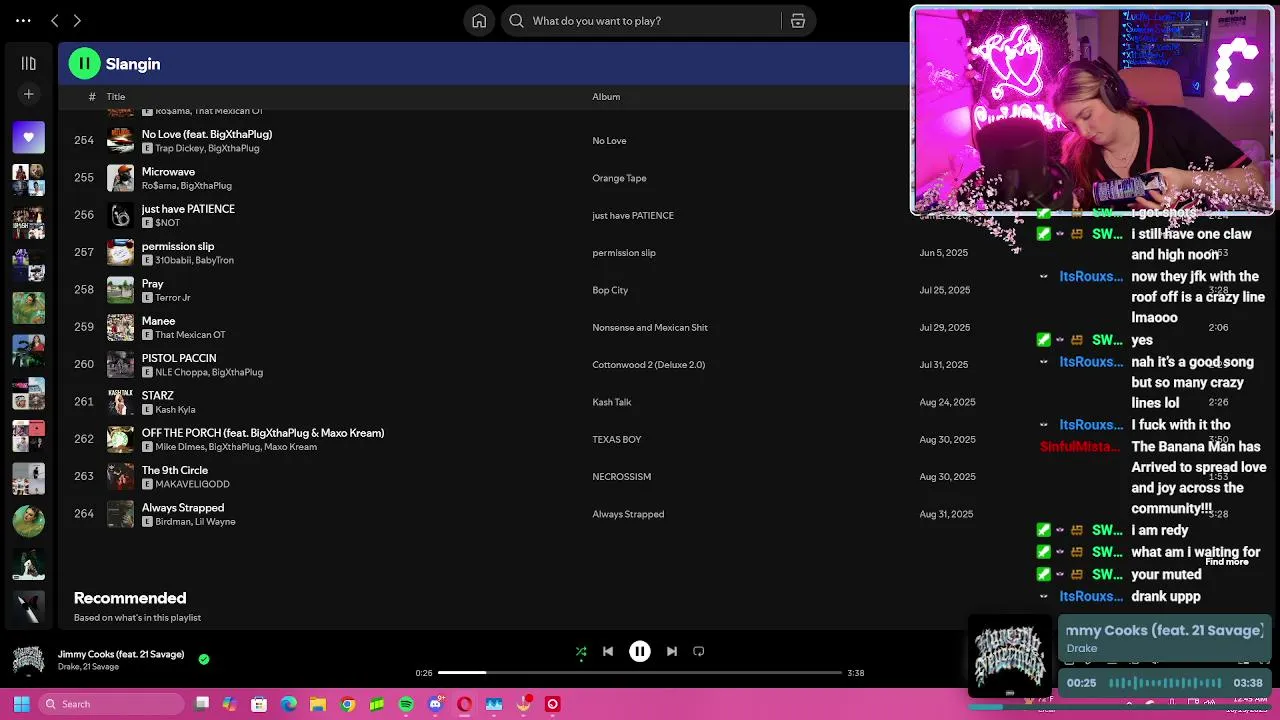Click date cell 'Aug 24, 2025'

click(x=947, y=402)
